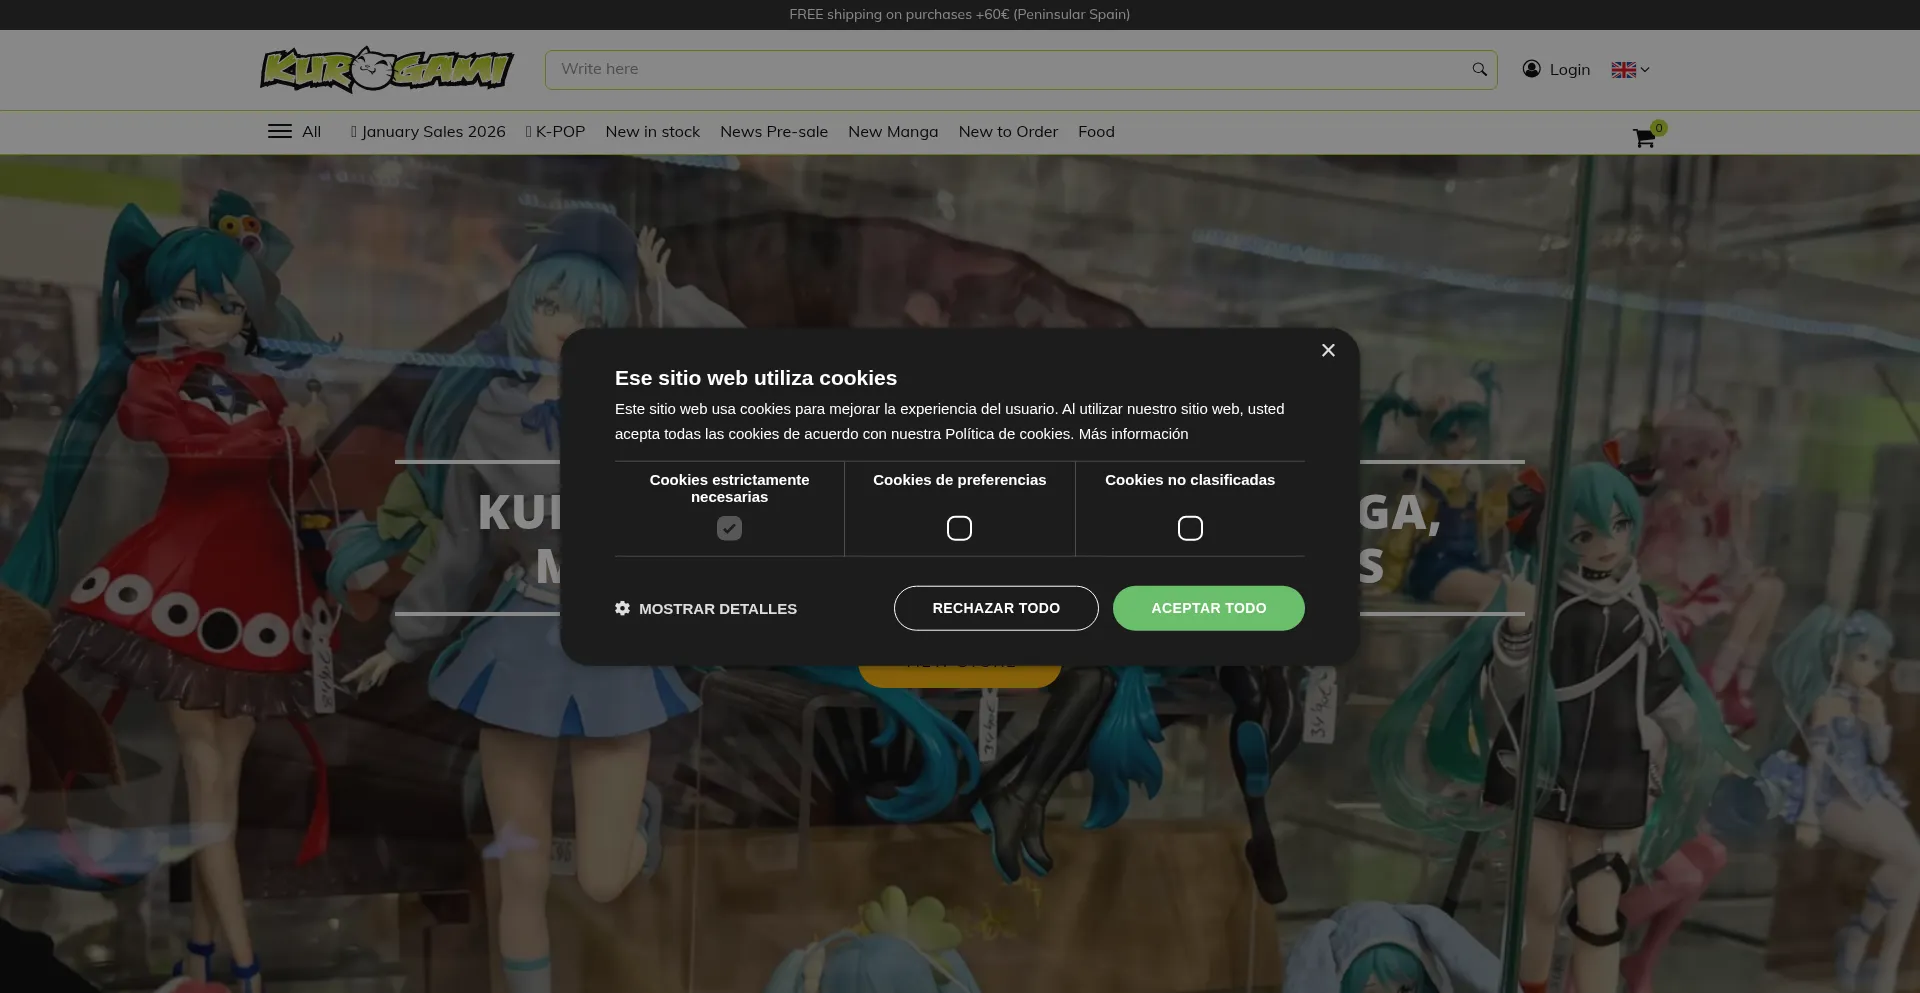The width and height of the screenshot is (1920, 993).
Task: Select New Manga from the navigation
Action: [892, 131]
